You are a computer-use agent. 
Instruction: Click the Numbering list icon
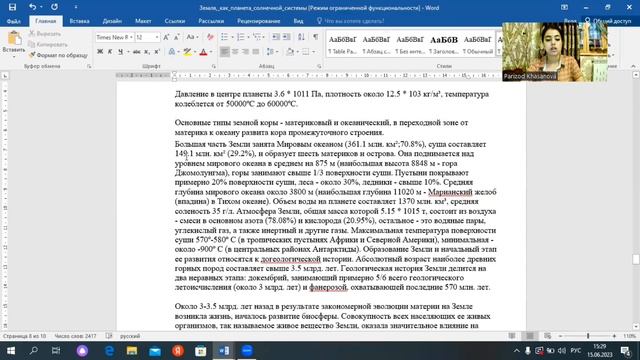pyautogui.click(x=240, y=37)
